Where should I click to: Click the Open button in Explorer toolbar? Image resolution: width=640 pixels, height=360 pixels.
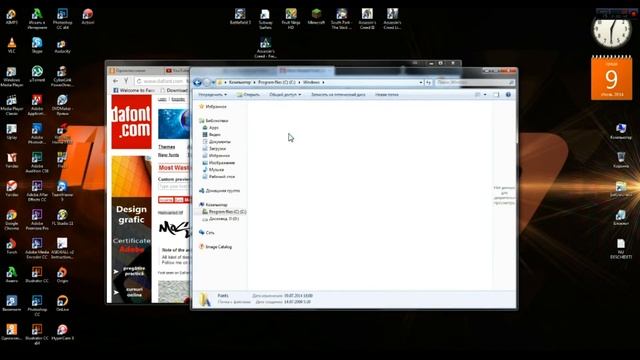248,95
